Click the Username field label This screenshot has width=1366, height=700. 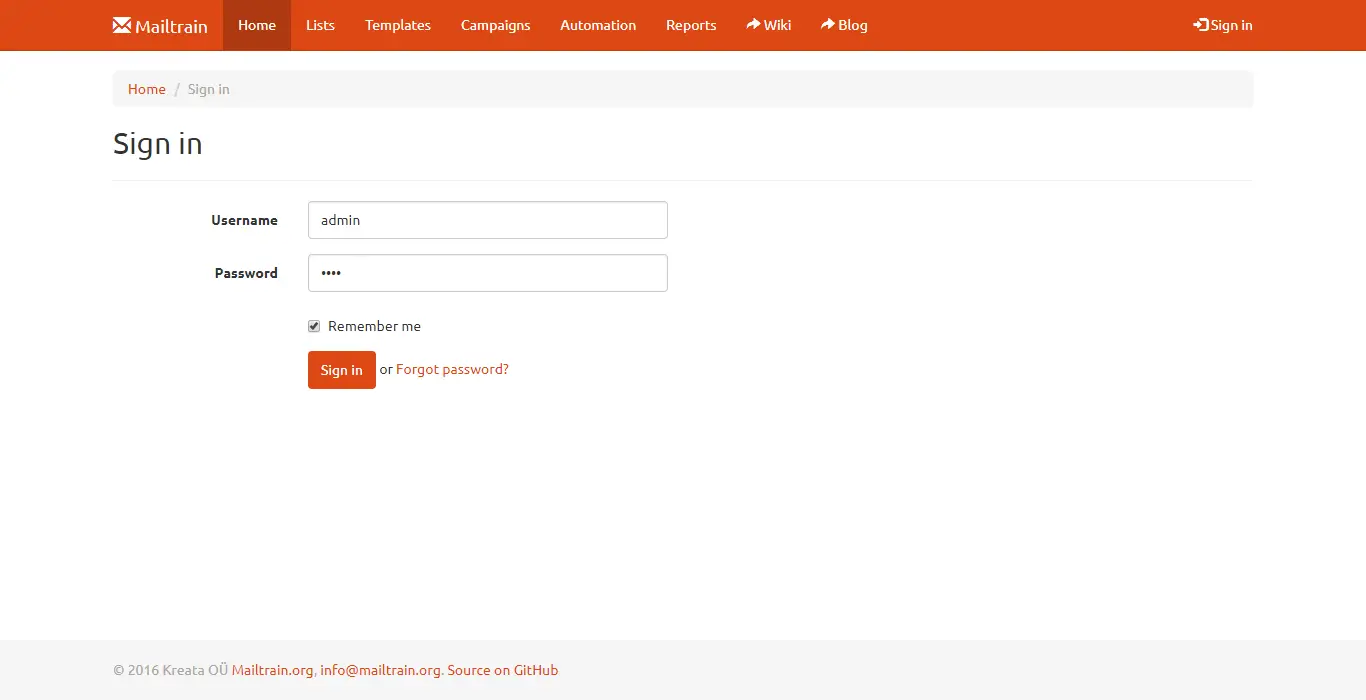[x=244, y=220]
